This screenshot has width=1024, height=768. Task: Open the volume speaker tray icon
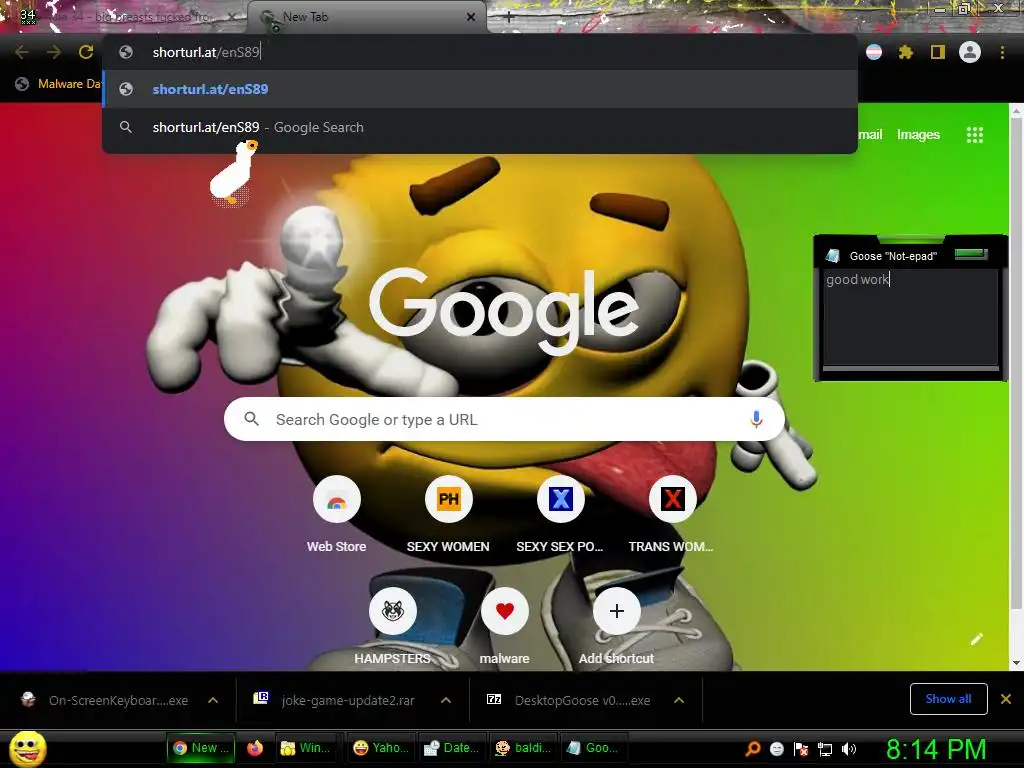(849, 749)
